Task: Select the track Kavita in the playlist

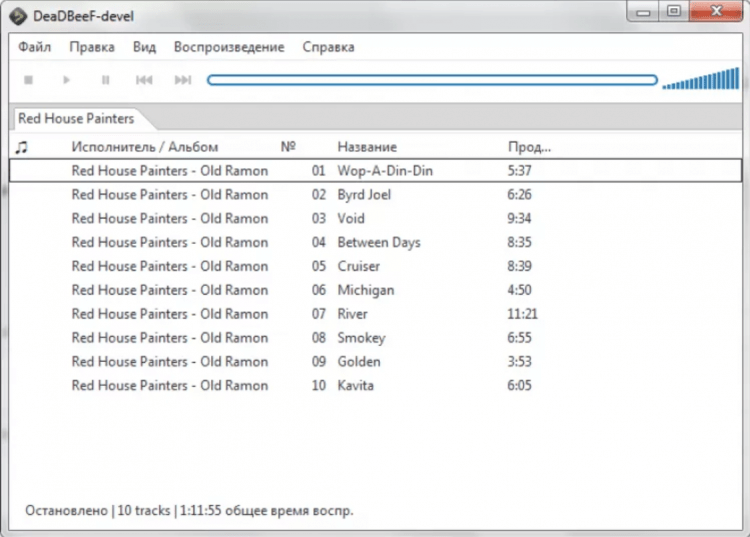Action: click(356, 385)
